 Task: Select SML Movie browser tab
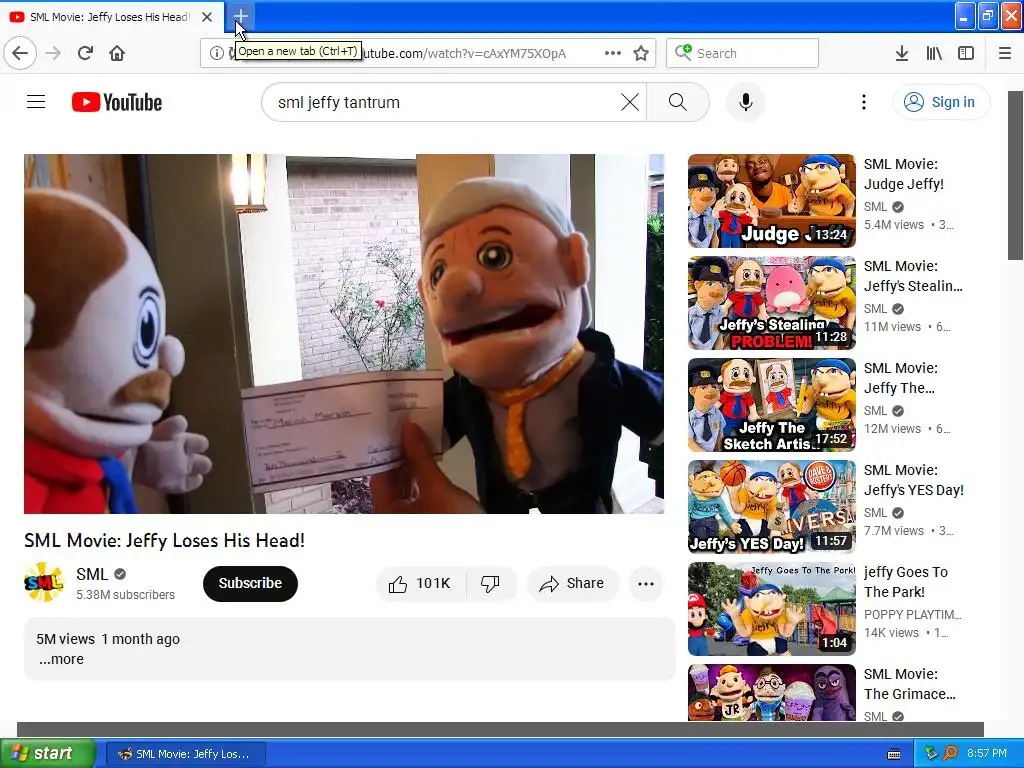pyautogui.click(x=112, y=17)
